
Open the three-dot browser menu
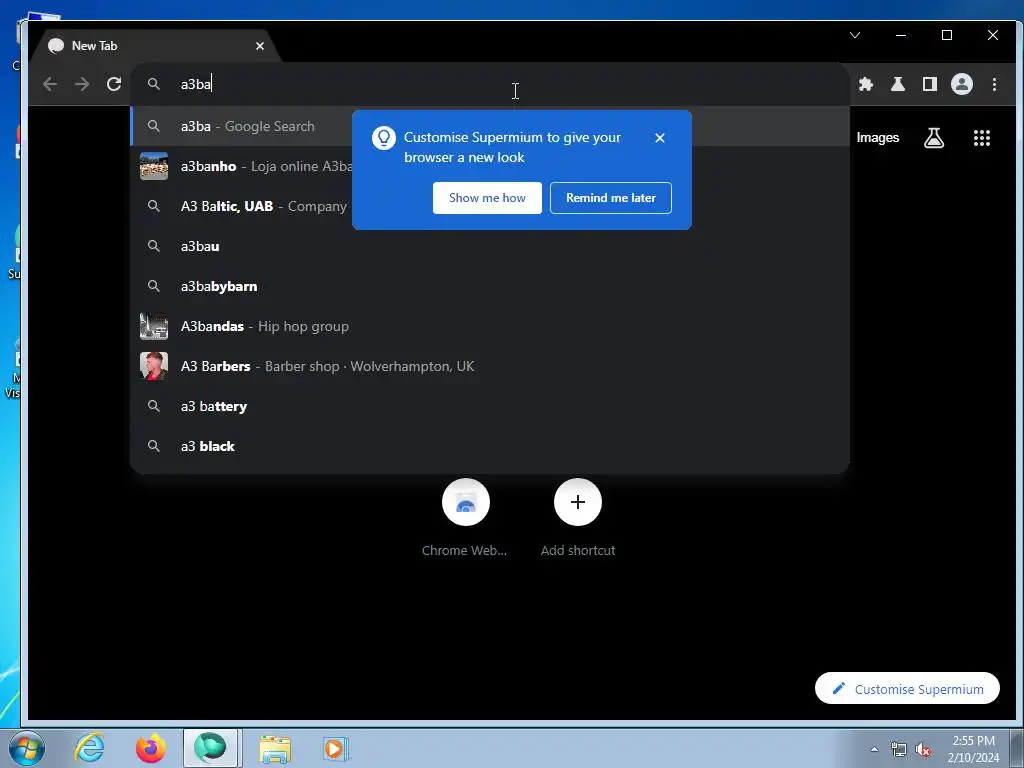pyautogui.click(x=994, y=84)
